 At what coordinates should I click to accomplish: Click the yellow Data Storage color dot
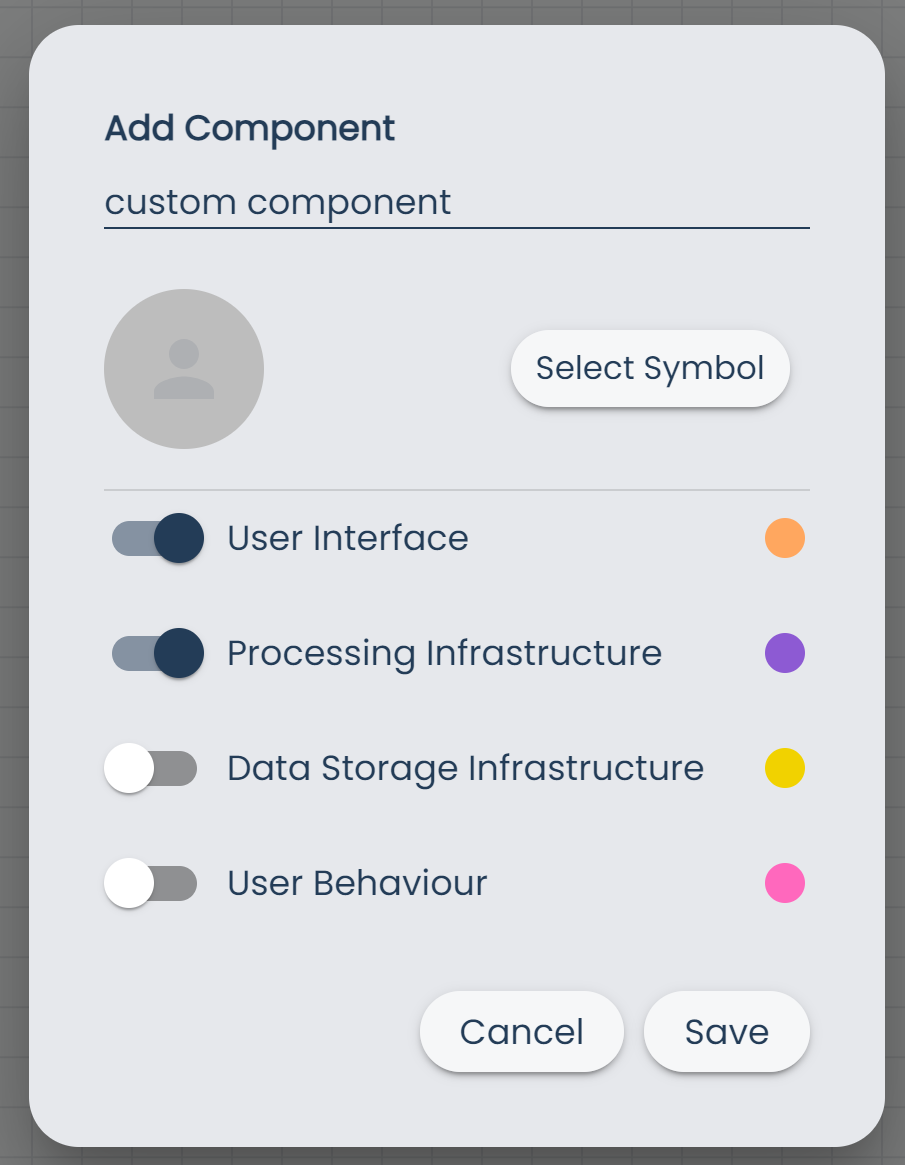(784, 768)
